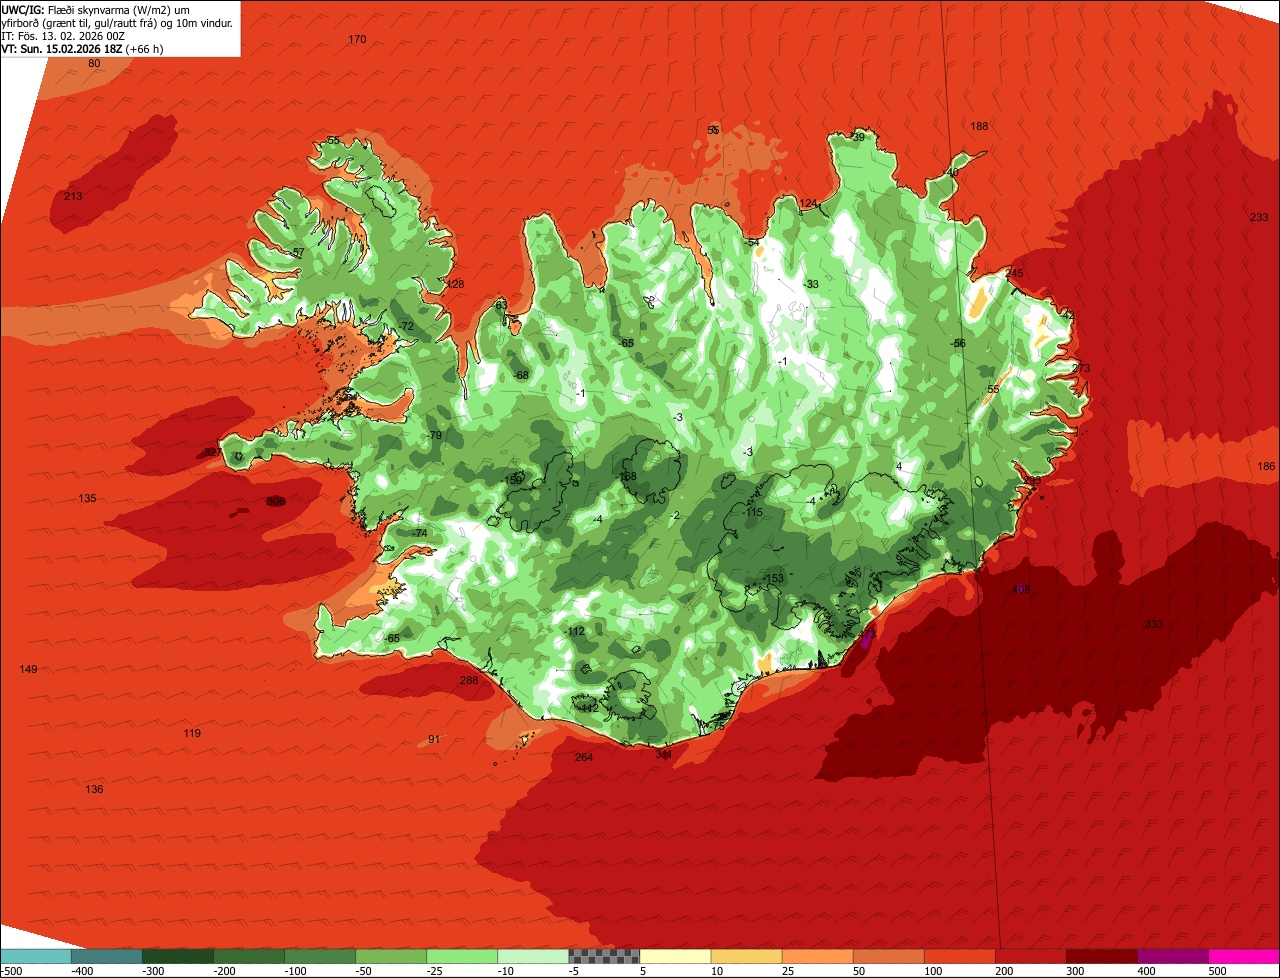
Task: Click the map value '186' near the east edge
Action: coord(1266,466)
